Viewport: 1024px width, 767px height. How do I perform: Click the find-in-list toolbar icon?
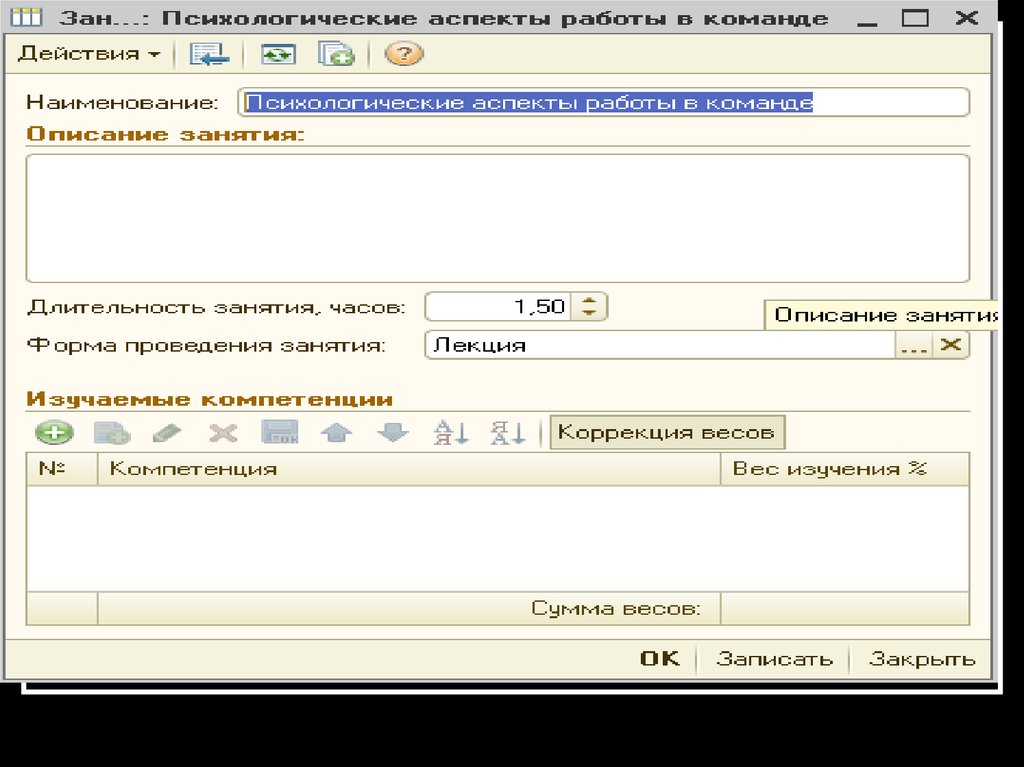209,54
